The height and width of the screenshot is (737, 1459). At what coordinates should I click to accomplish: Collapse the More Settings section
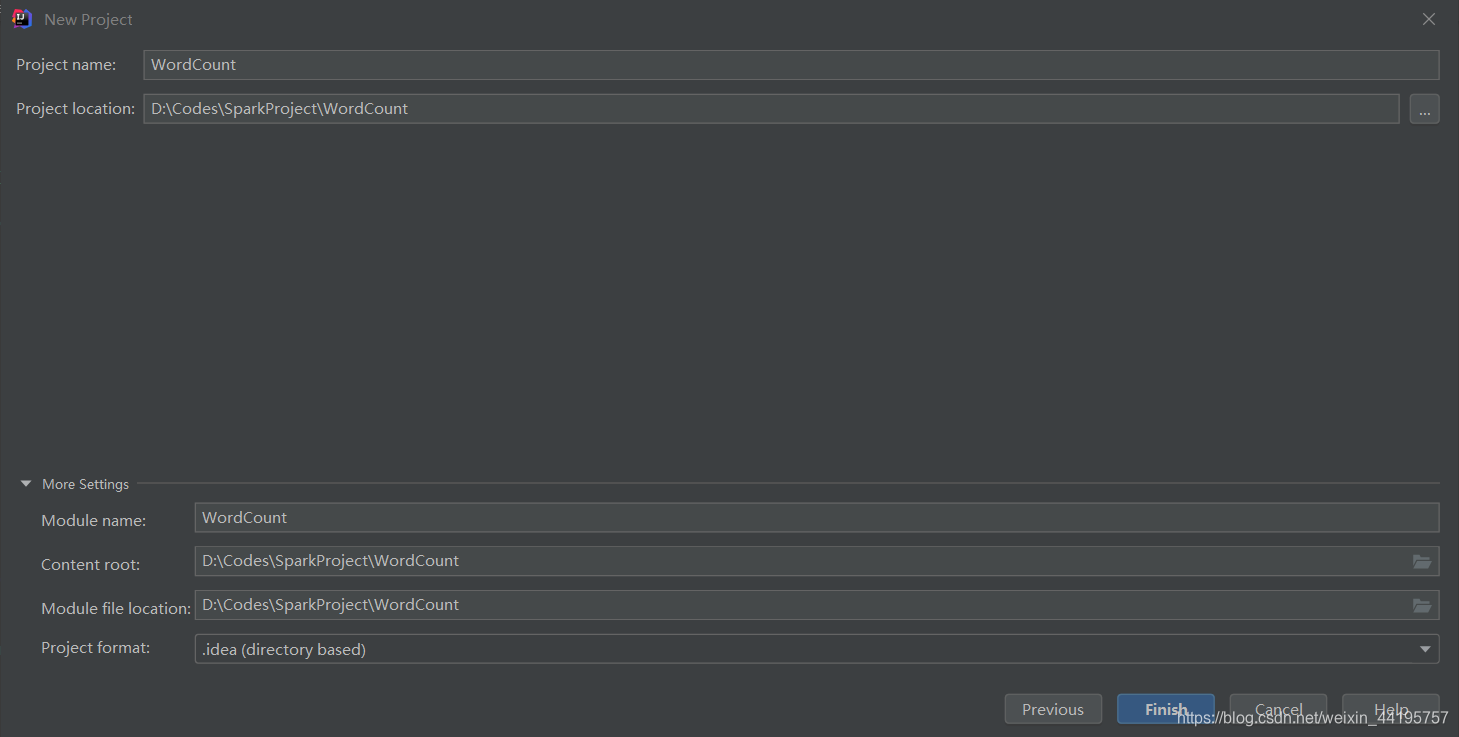pos(26,484)
